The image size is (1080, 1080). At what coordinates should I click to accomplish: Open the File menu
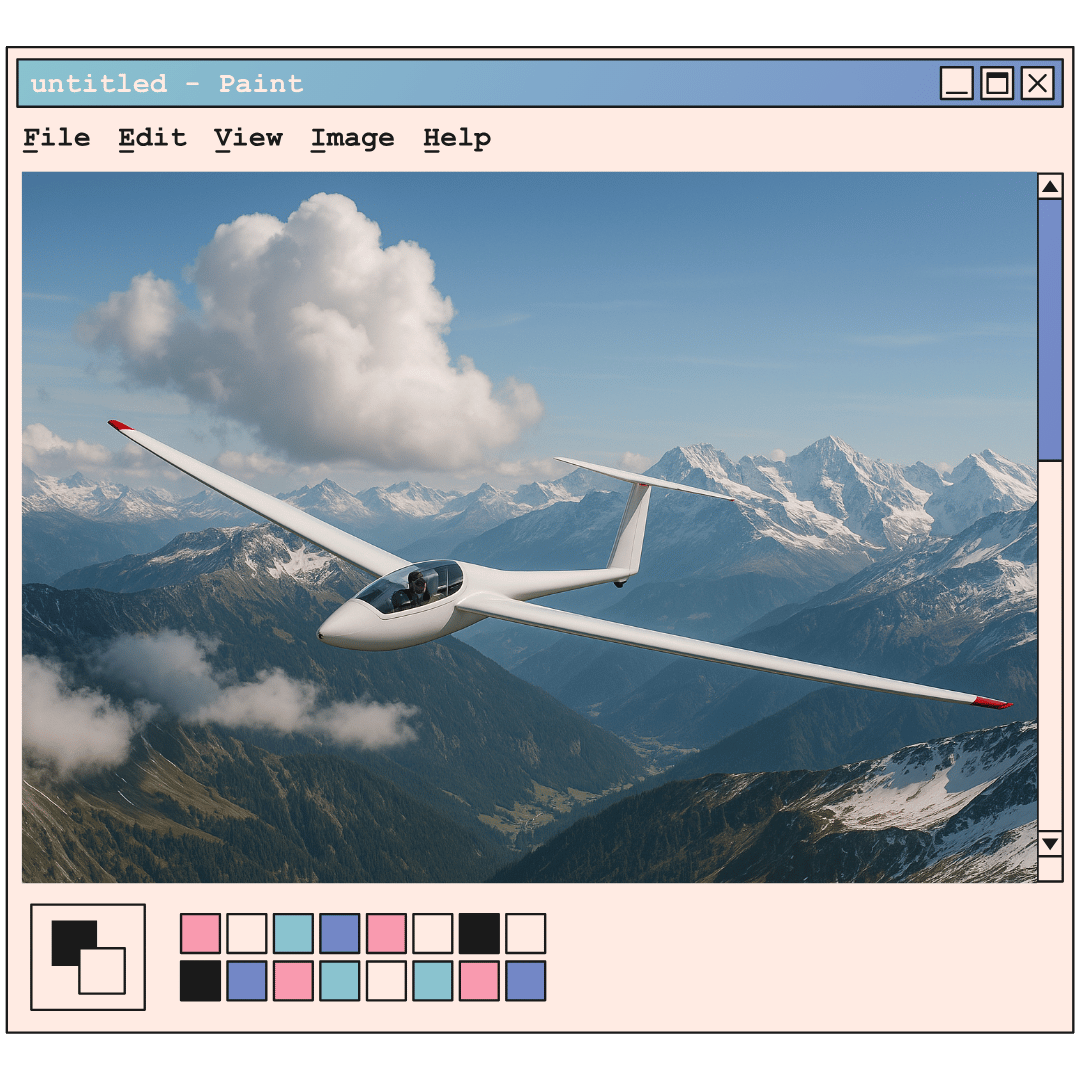point(56,138)
